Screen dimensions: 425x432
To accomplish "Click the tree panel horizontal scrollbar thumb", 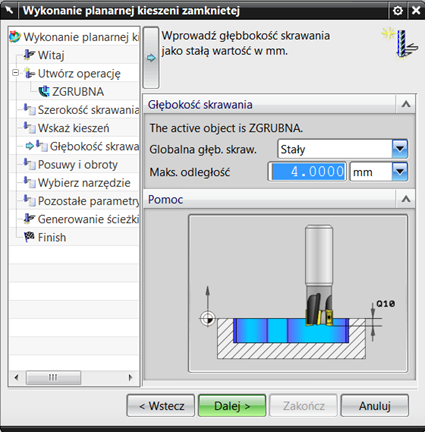I will [x=53, y=378].
